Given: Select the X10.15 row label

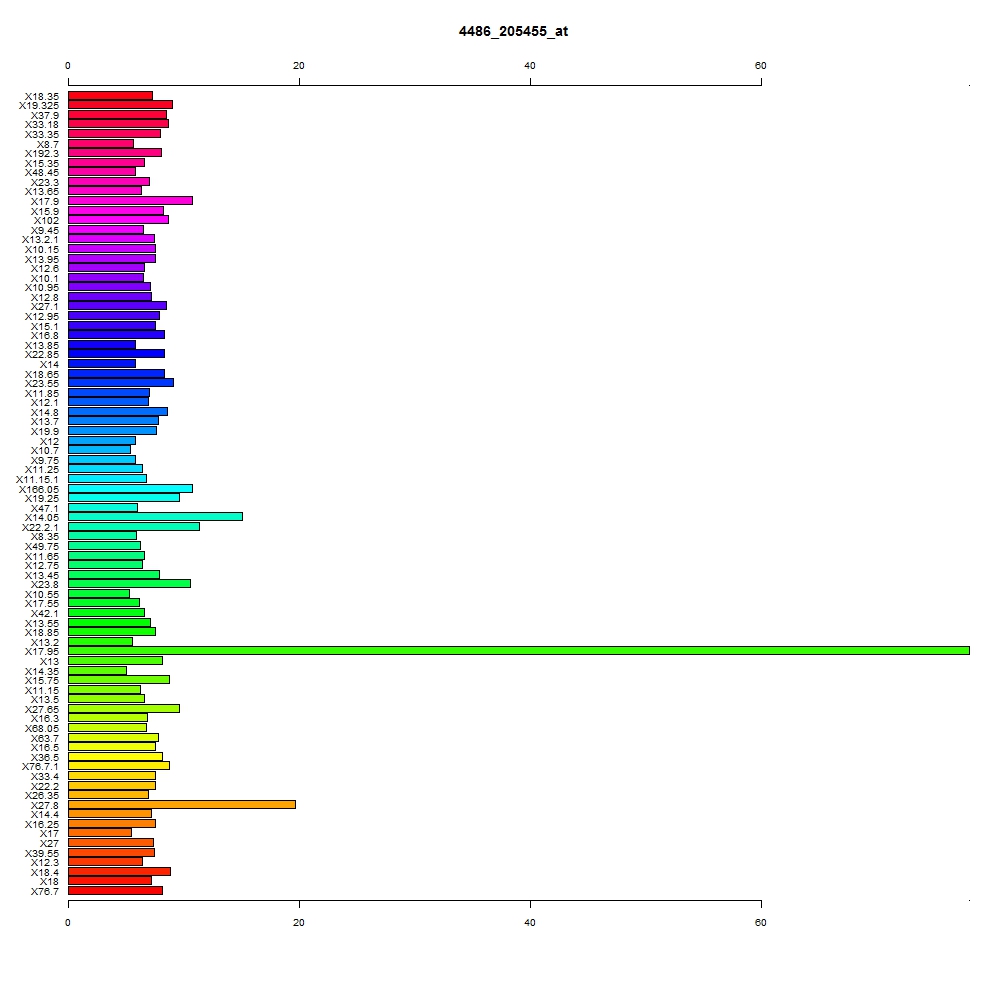Looking at the screenshot, I should tap(41, 250).
